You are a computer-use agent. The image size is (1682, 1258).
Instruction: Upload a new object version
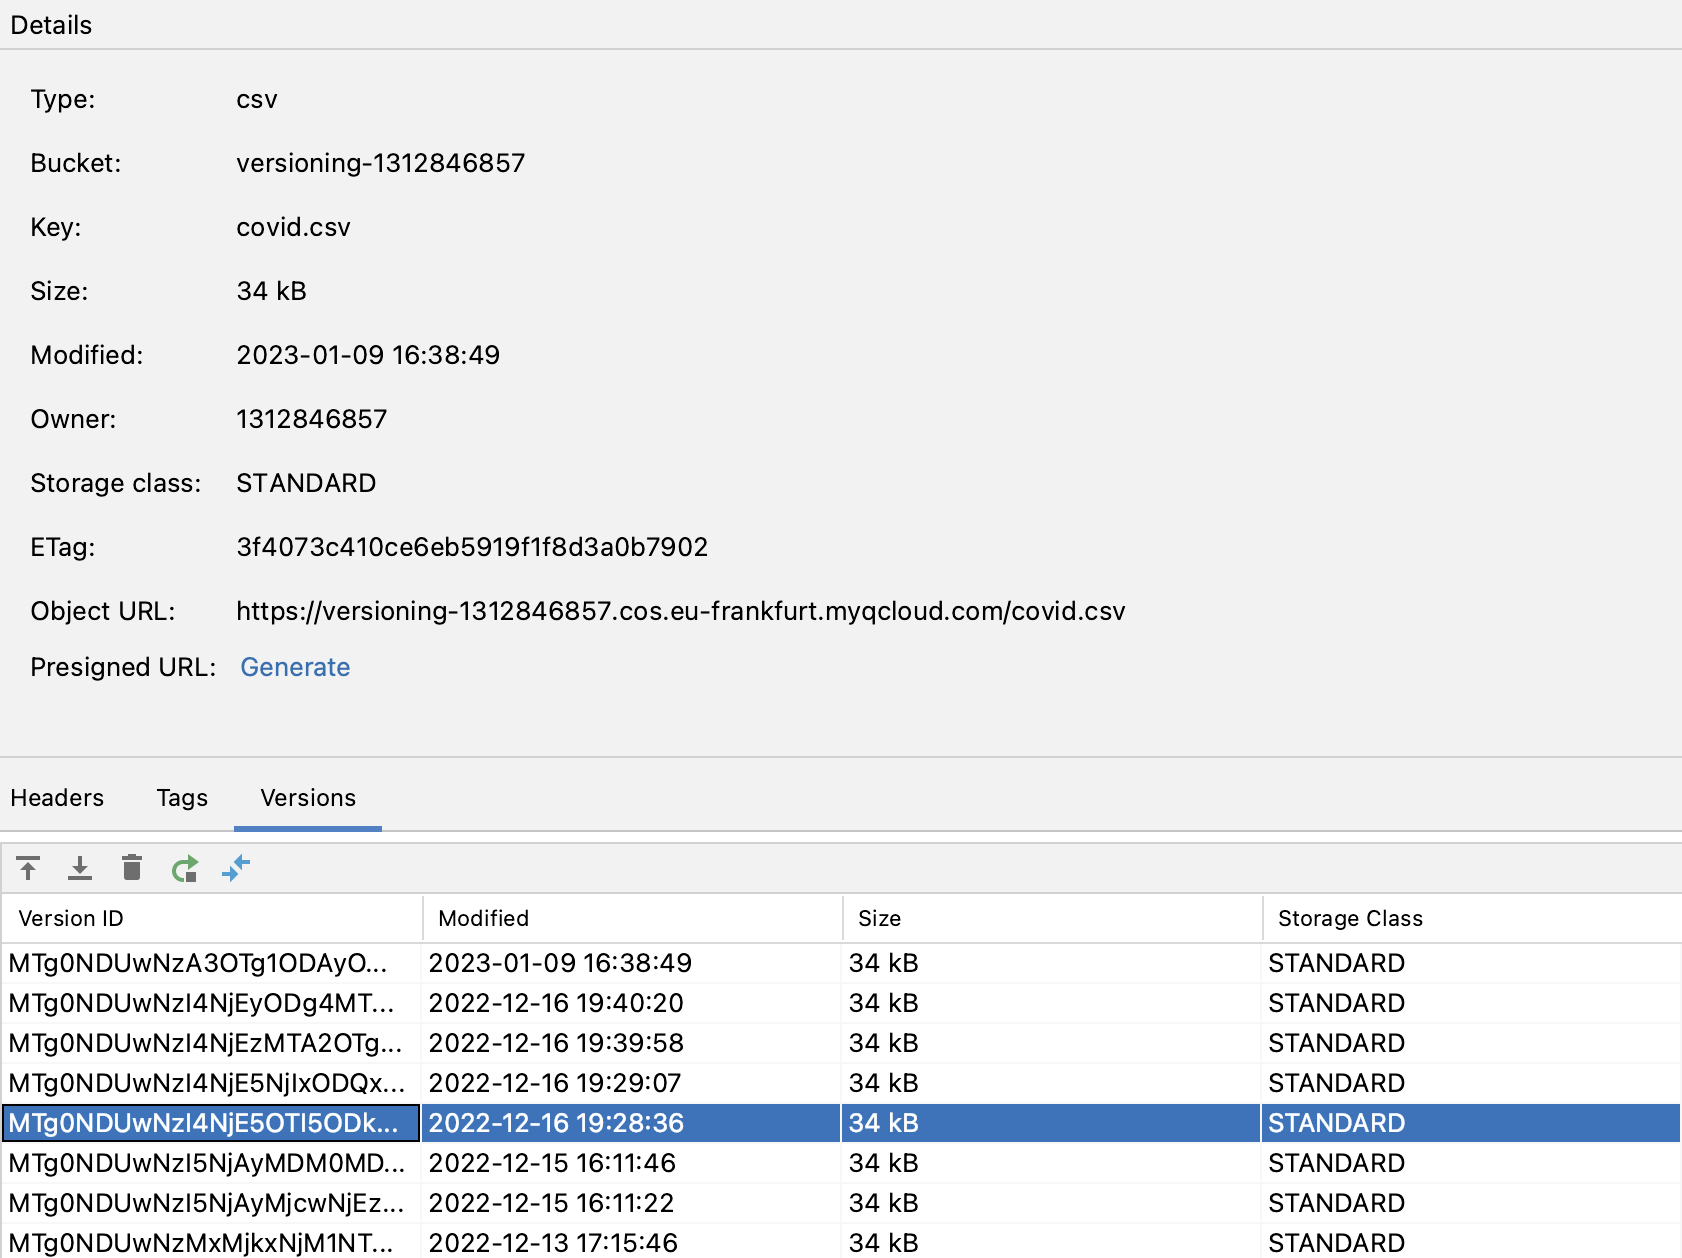(28, 868)
